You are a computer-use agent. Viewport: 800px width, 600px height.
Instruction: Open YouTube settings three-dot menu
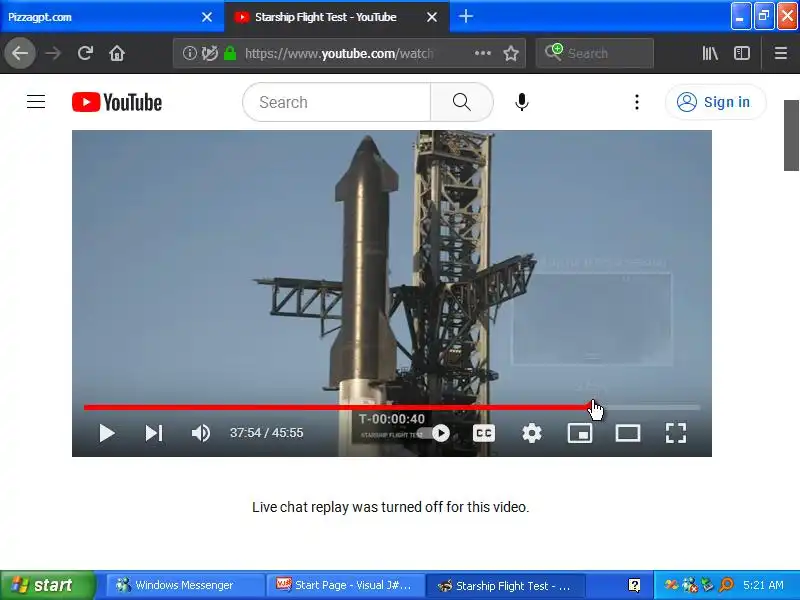click(x=637, y=102)
